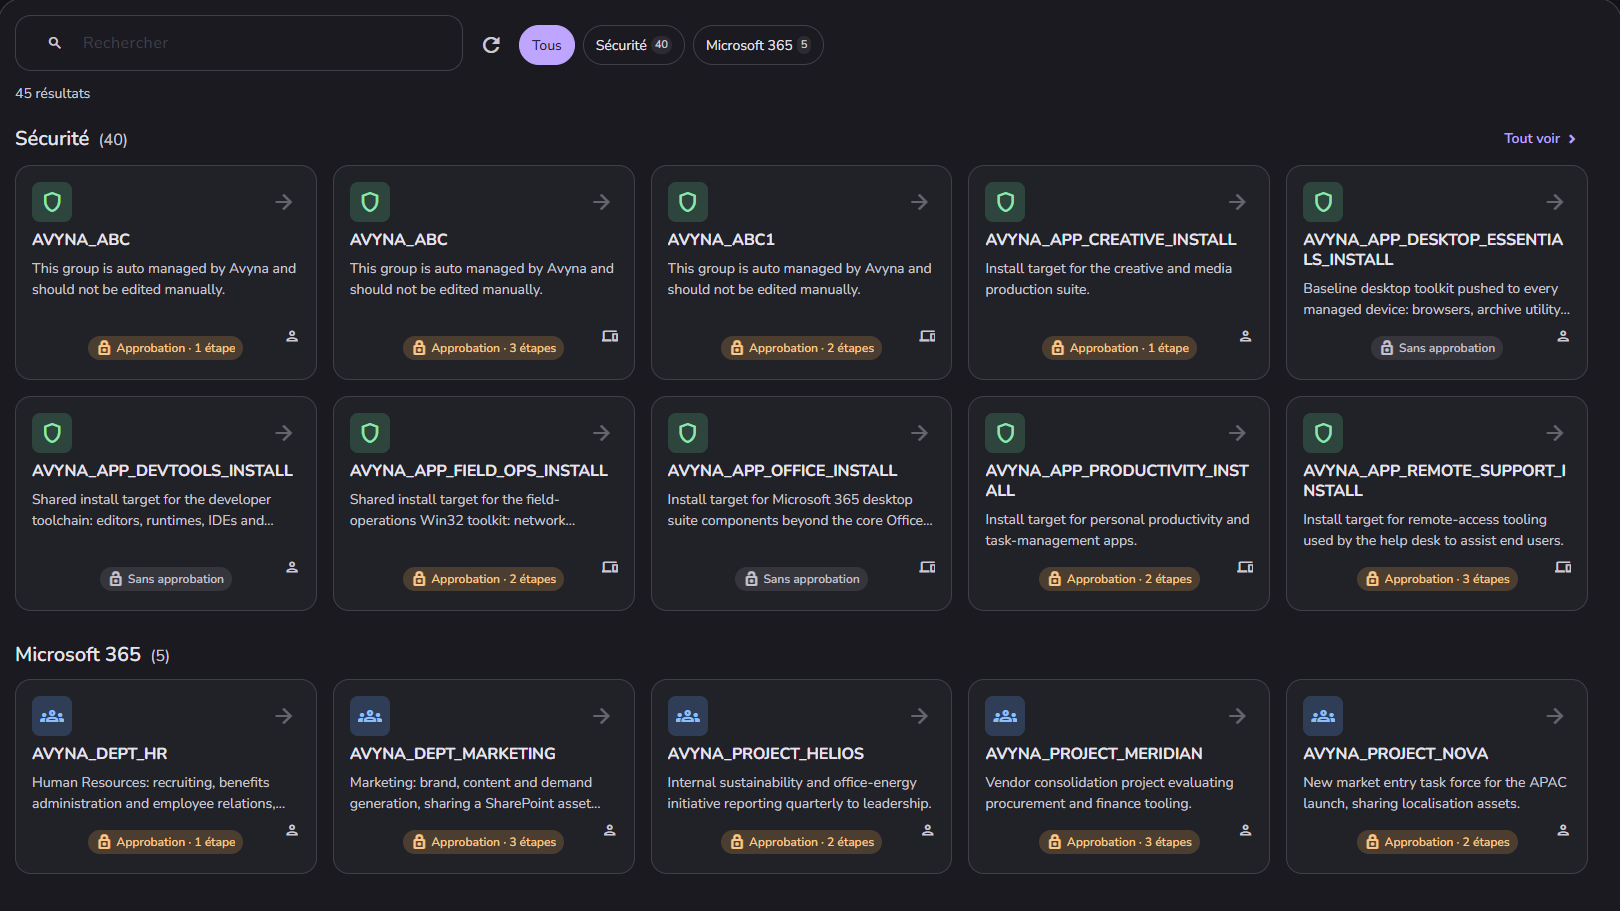Click 'Approbation · 2 étapes' badge on AVYNA_APP_FIELD_OPS_INSTALL
Image resolution: width=1620 pixels, height=911 pixels.
[x=484, y=579]
